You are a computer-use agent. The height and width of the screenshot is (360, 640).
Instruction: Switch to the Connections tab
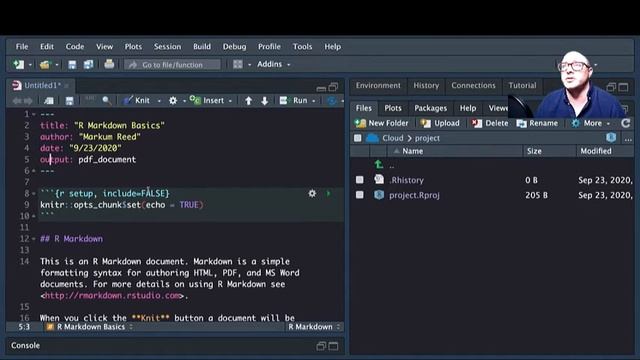473,85
